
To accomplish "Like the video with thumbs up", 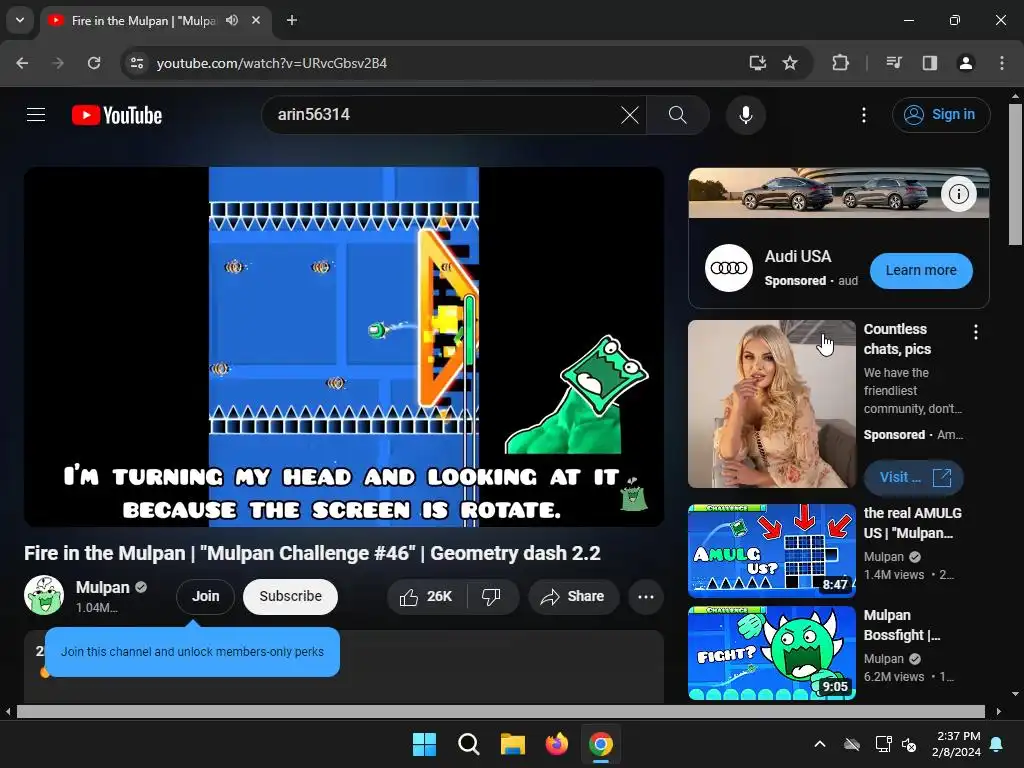I will [427, 596].
